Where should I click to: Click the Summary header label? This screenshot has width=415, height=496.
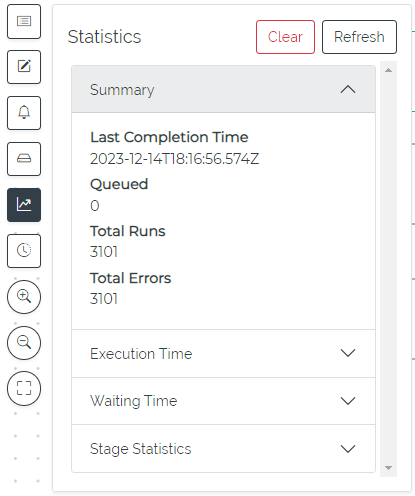[122, 90]
